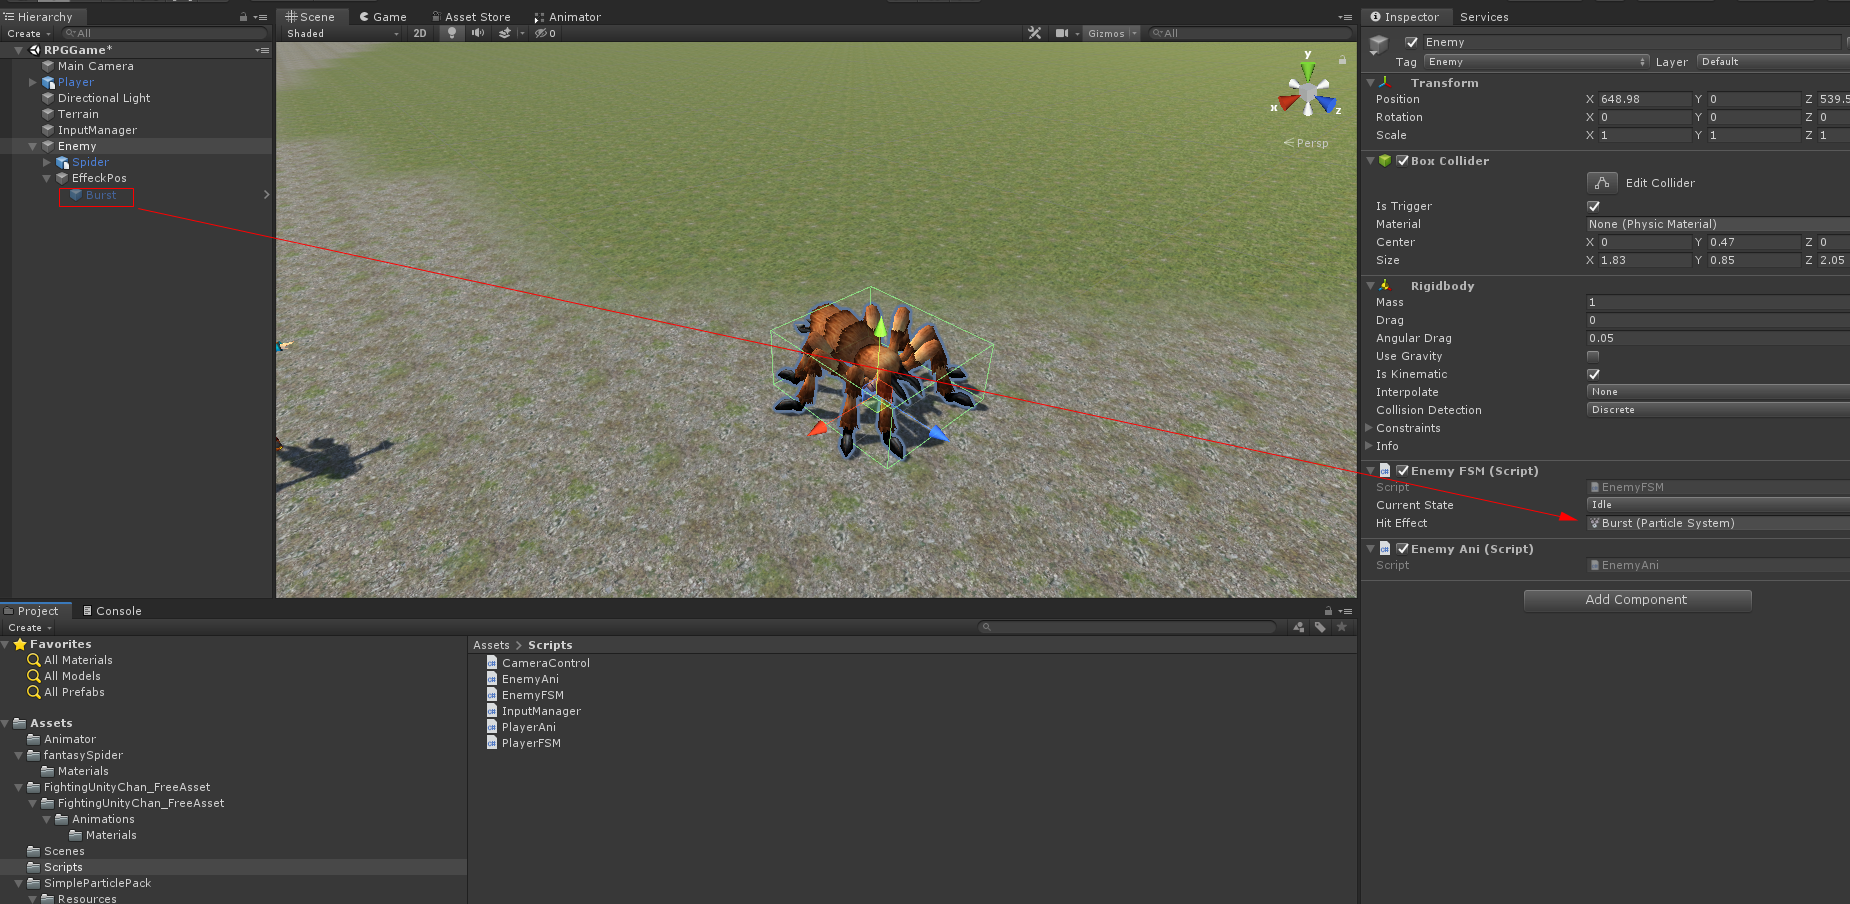The image size is (1850, 904).
Task: Click Assets in the breadcrumb path
Action: [491, 645]
